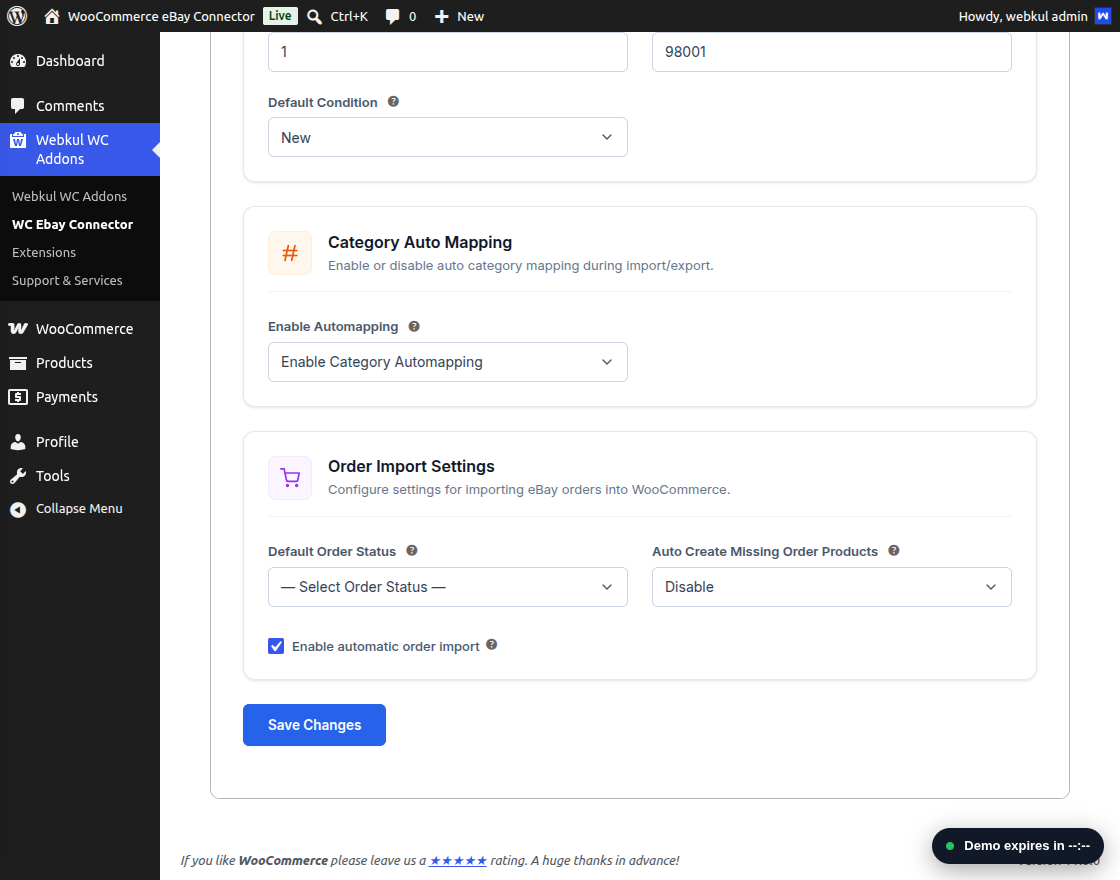Open Payments menu item
1120x880 pixels.
80,397
